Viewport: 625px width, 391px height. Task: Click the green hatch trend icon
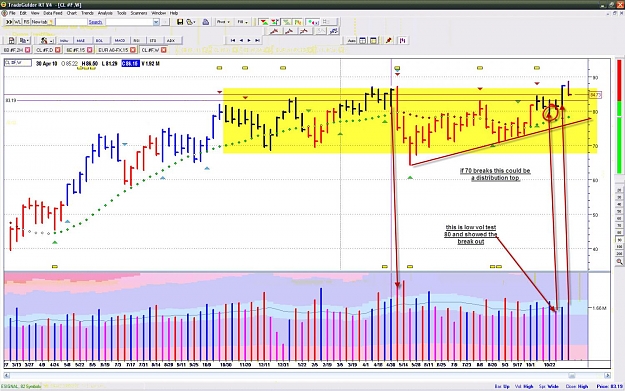(x=287, y=22)
